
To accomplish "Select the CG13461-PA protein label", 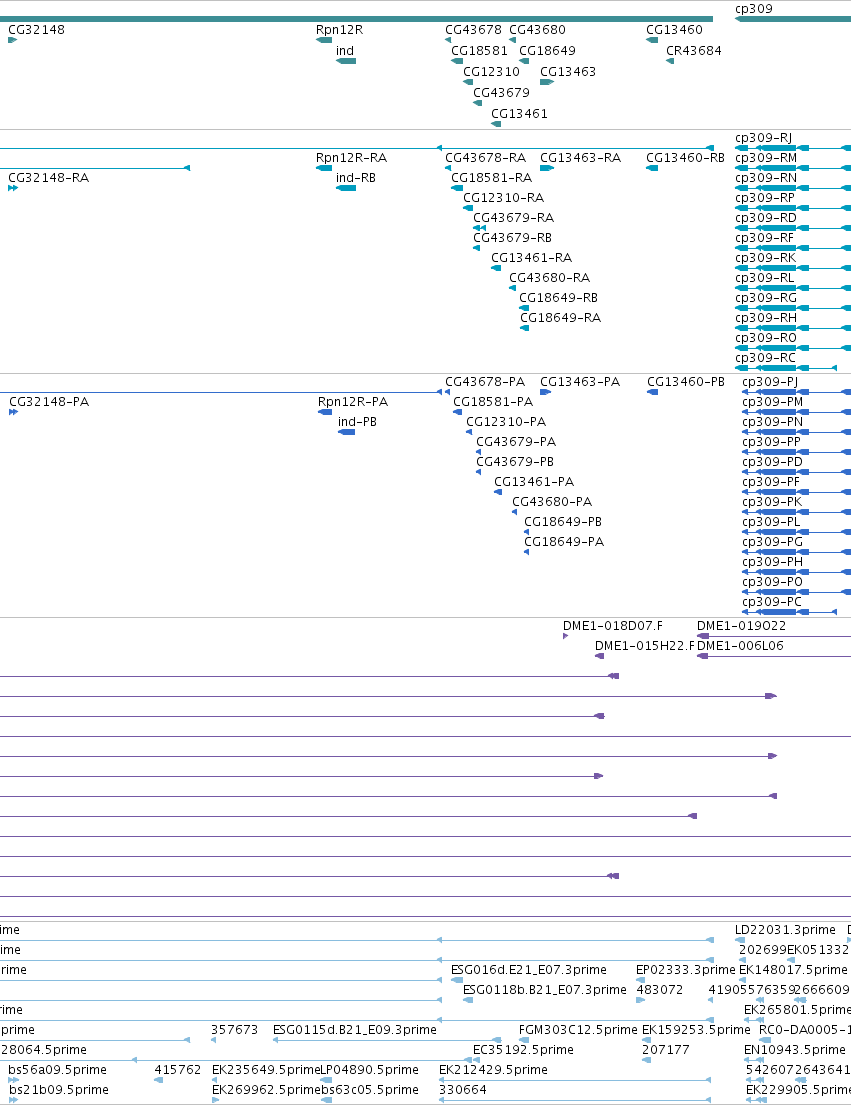I will [x=534, y=482].
